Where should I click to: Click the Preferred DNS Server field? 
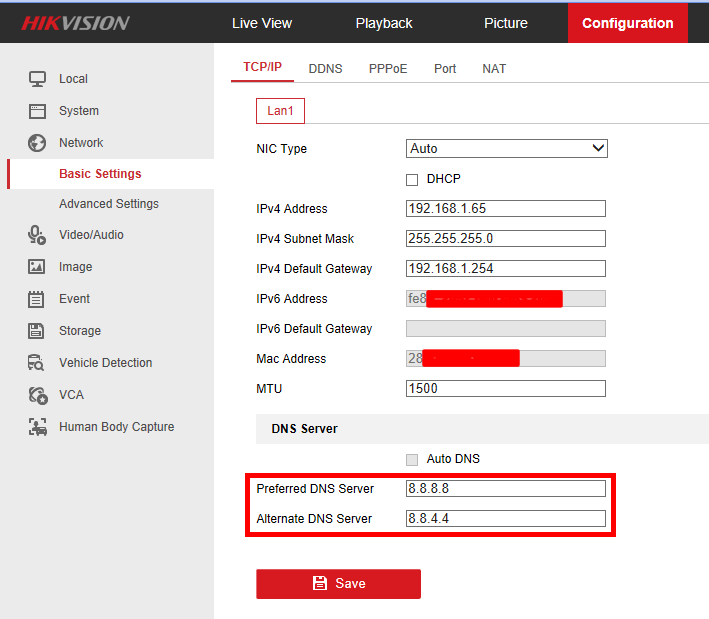click(x=506, y=489)
